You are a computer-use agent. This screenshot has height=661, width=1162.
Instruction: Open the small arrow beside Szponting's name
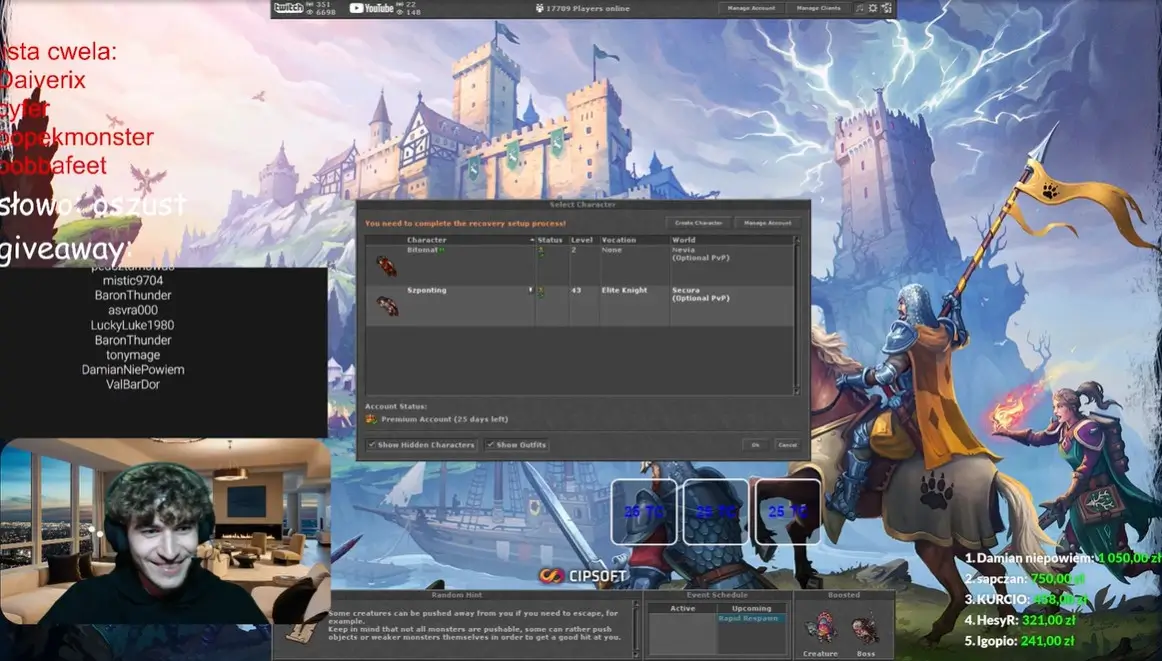[531, 290]
